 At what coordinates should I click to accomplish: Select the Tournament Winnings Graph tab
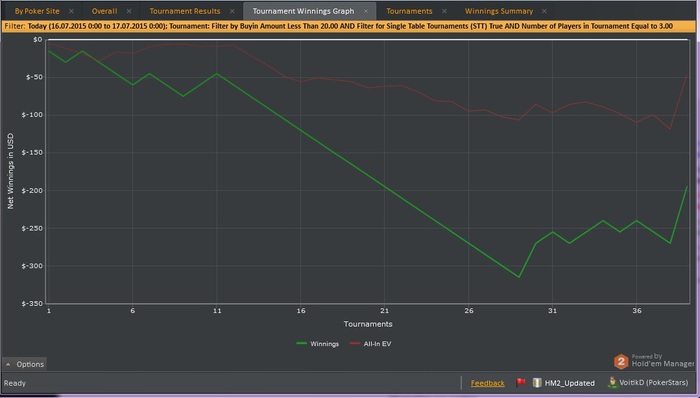(x=303, y=11)
